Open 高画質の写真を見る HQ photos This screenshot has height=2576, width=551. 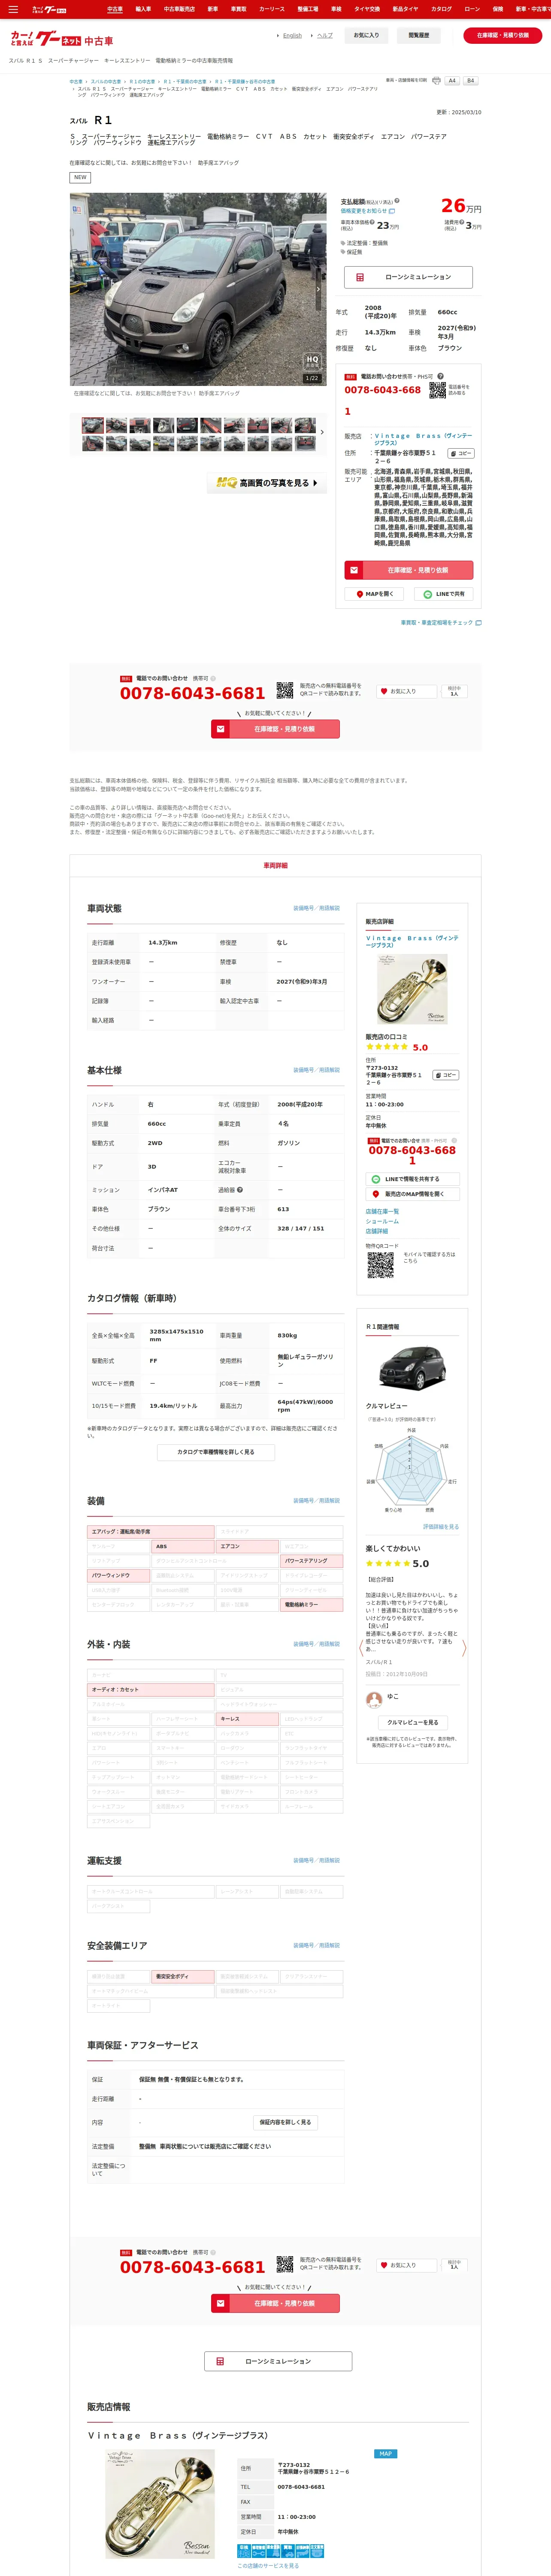(x=266, y=483)
